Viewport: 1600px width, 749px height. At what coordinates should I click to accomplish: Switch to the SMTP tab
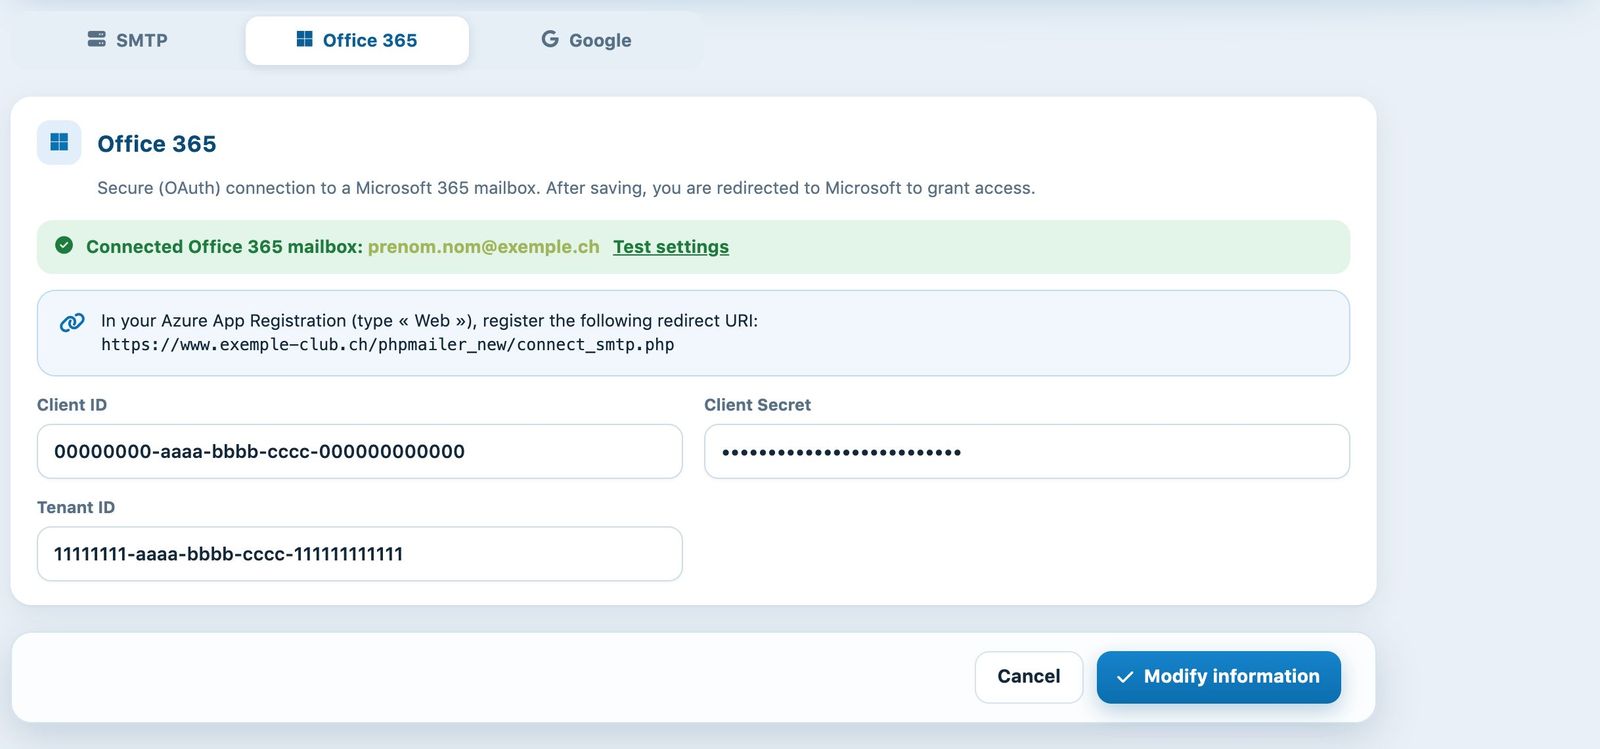pos(127,40)
